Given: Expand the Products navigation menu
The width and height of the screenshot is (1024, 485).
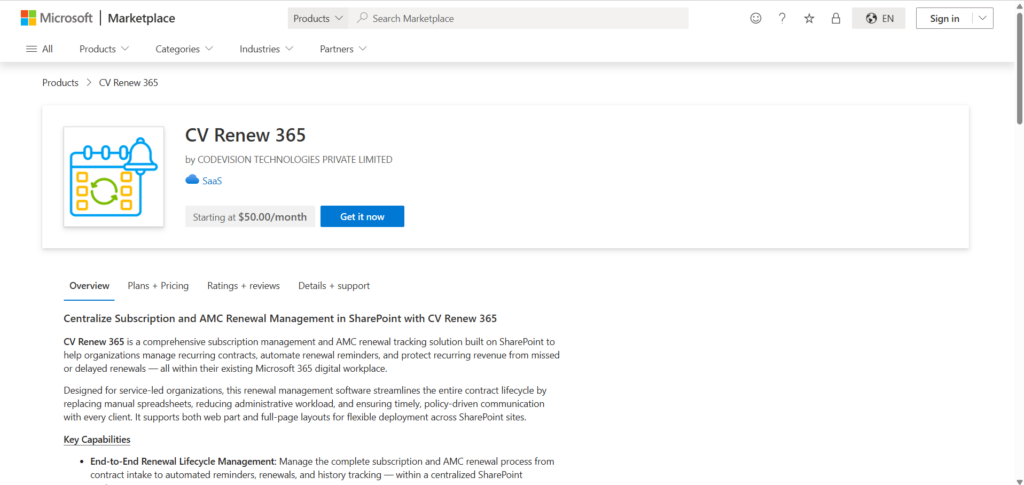Looking at the screenshot, I should point(104,49).
